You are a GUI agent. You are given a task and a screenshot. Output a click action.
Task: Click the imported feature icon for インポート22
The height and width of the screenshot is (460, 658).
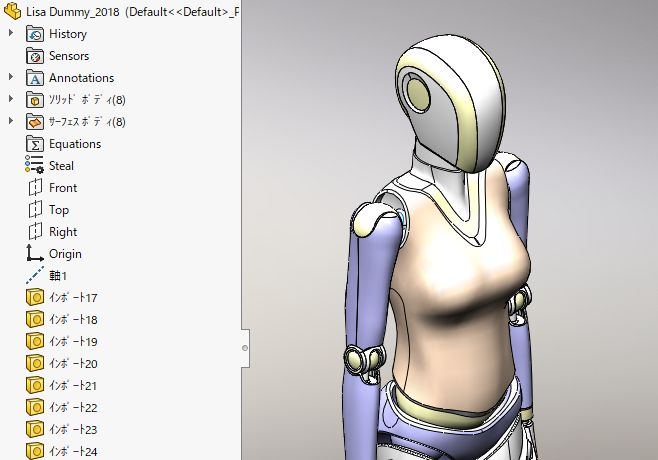[x=35, y=407]
